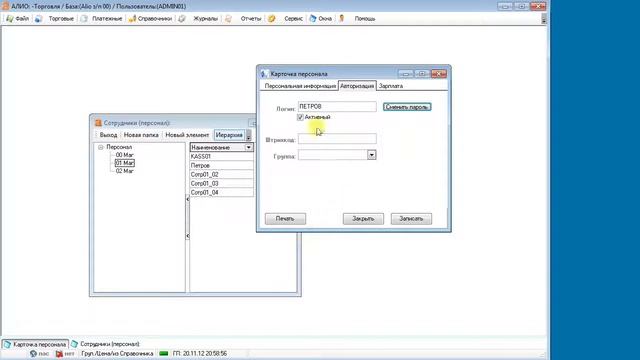Click the Помощь menu icon

click(342, 19)
